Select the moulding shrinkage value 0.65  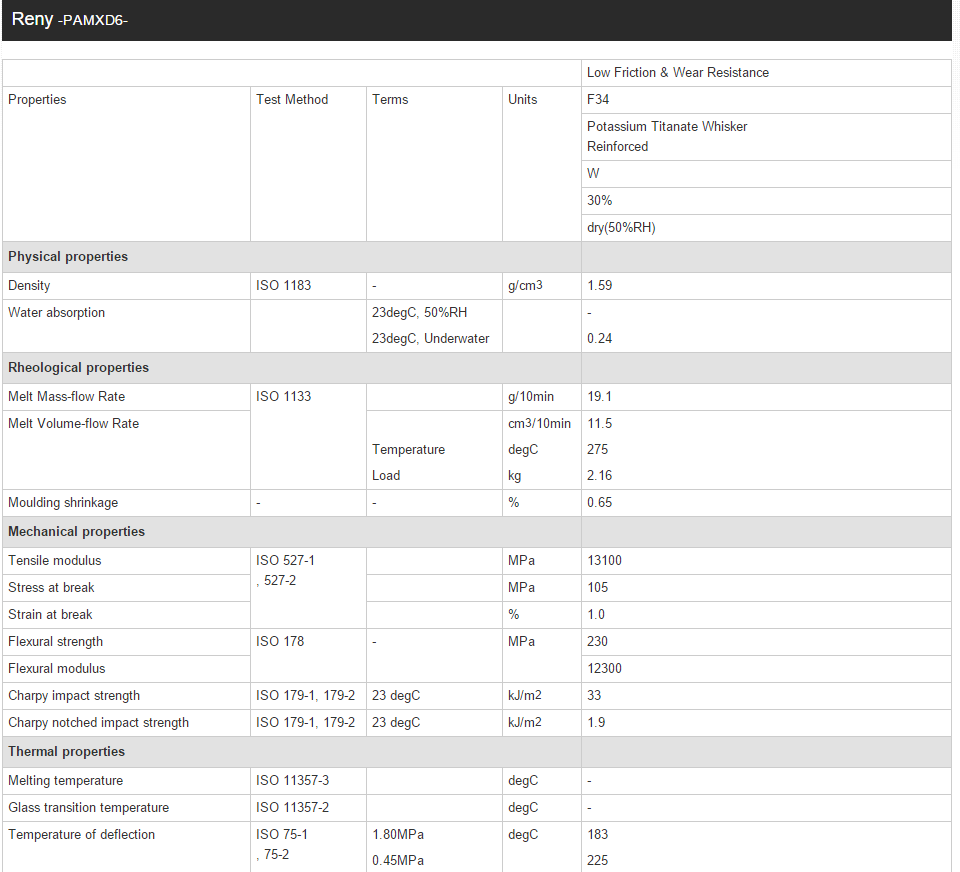(599, 502)
